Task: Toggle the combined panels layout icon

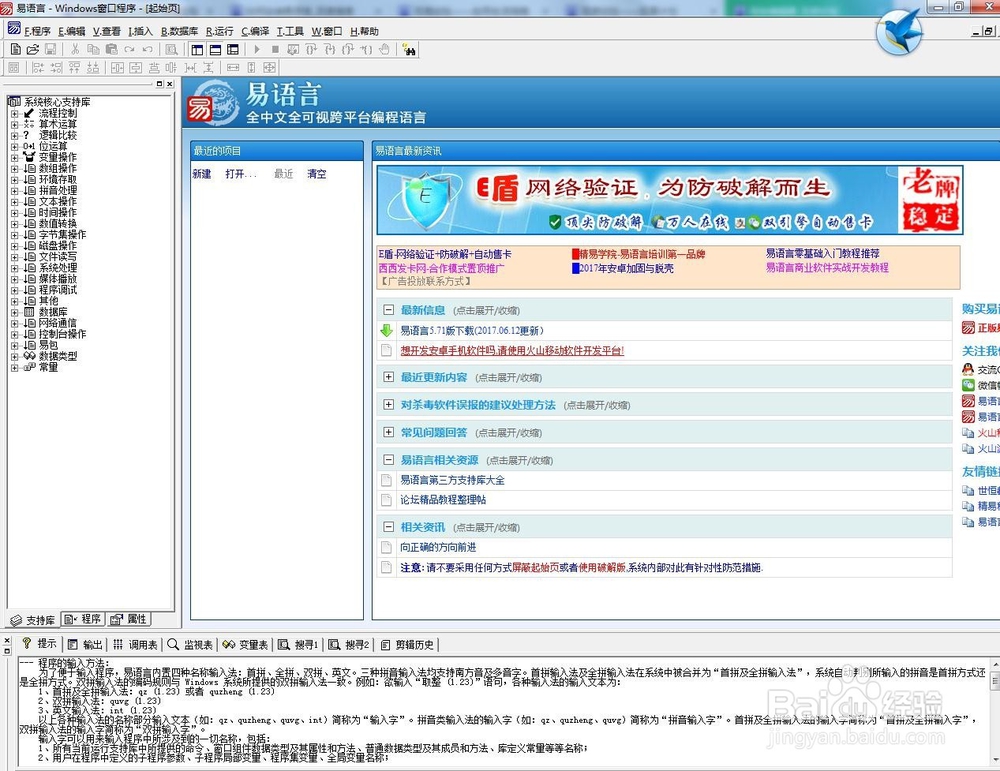Action: click(233, 49)
